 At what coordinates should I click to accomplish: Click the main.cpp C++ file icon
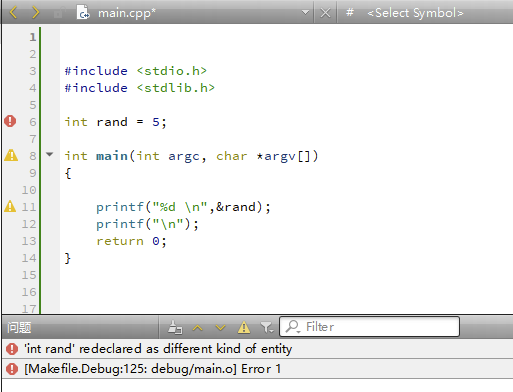(83, 13)
